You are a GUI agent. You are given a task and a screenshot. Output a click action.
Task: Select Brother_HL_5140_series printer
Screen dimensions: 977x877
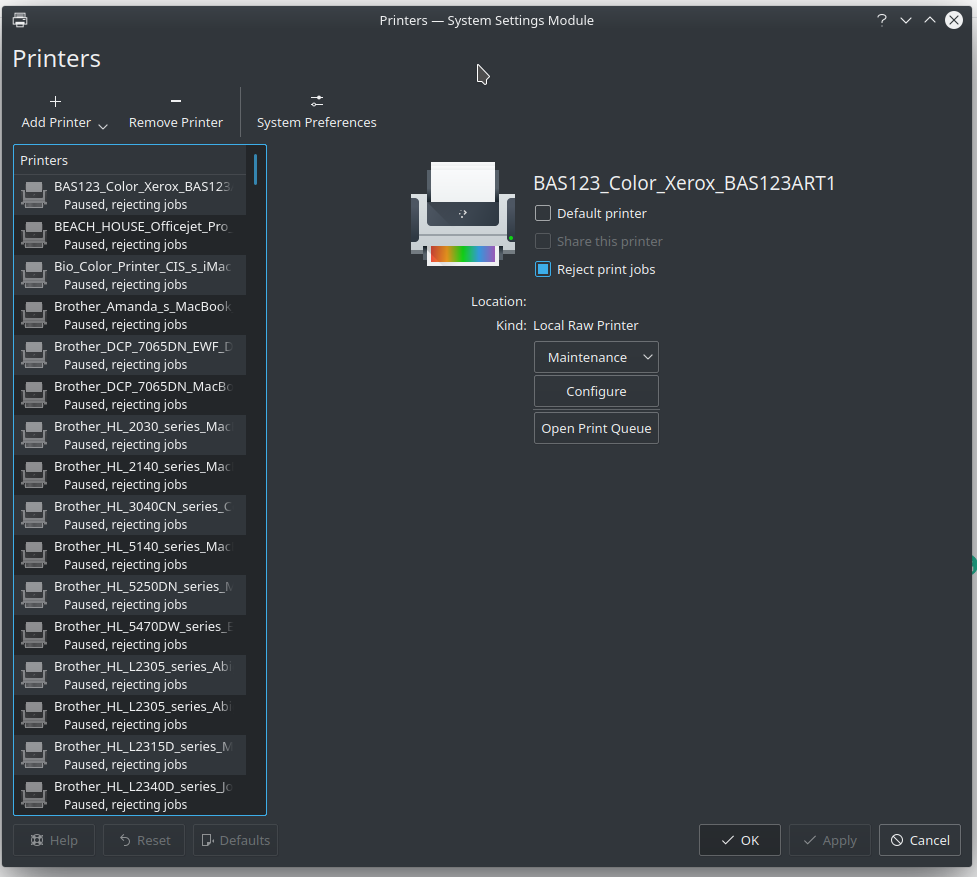(x=130, y=555)
